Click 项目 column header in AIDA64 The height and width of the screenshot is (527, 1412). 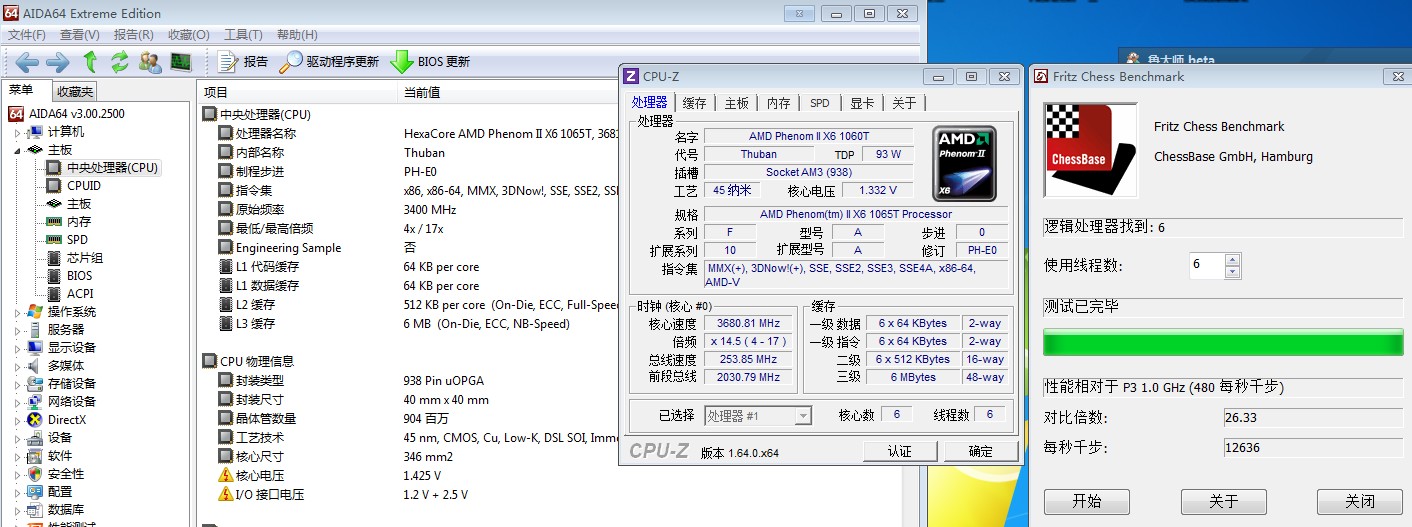pos(298,92)
